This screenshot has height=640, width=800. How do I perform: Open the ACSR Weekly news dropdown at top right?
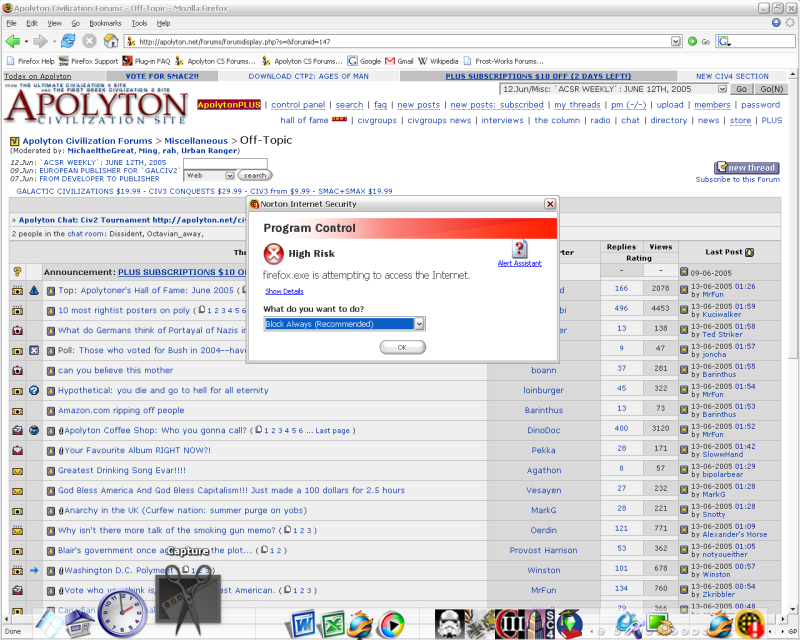coord(722,89)
